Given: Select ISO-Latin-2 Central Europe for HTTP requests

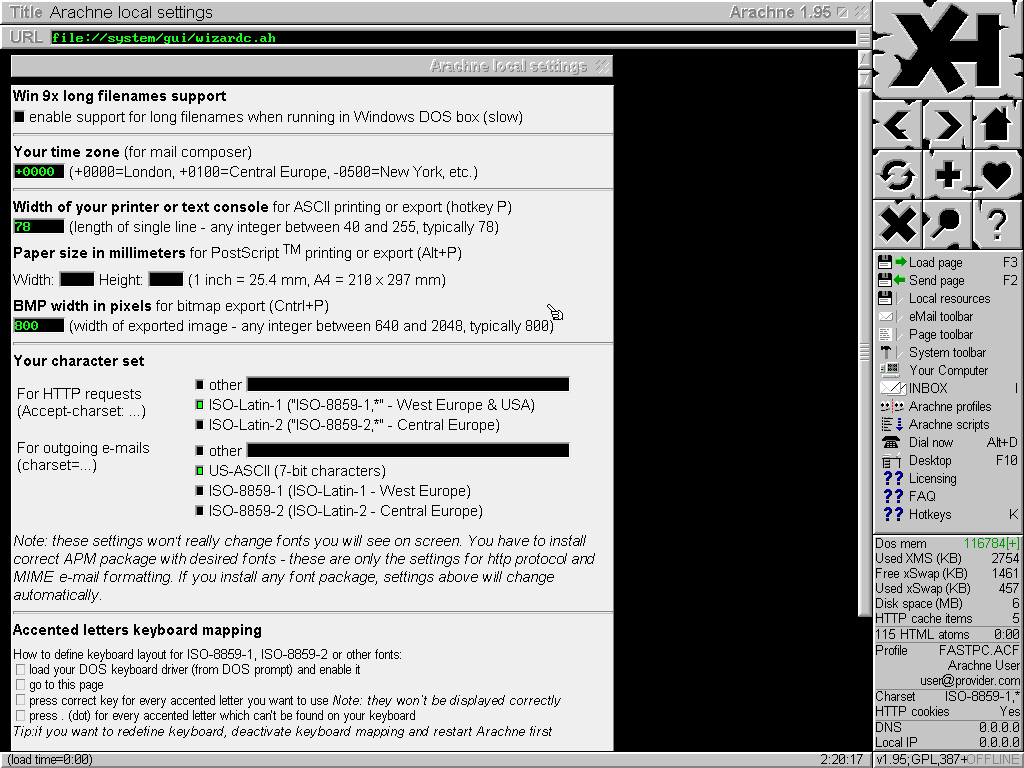Looking at the screenshot, I should pos(200,425).
